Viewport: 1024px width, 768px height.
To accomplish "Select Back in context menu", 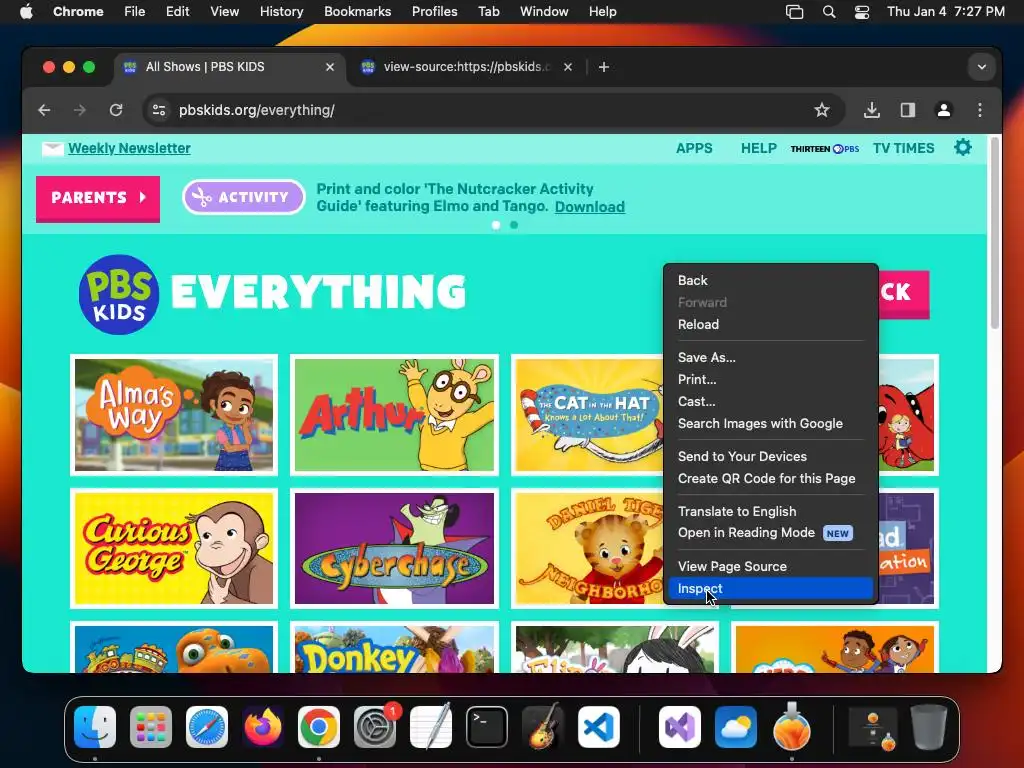I will pyautogui.click(x=771, y=280).
